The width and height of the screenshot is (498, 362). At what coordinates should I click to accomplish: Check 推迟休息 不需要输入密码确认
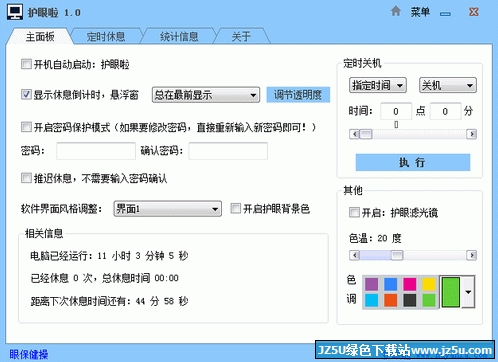point(26,178)
